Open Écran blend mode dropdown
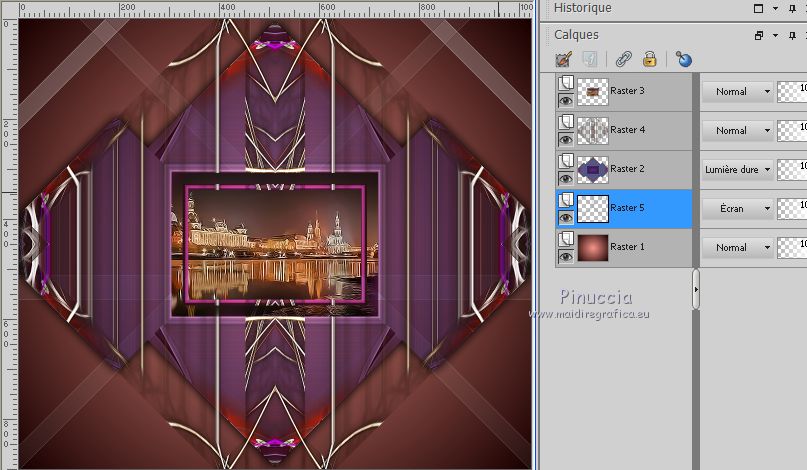The image size is (807, 470). coord(738,208)
